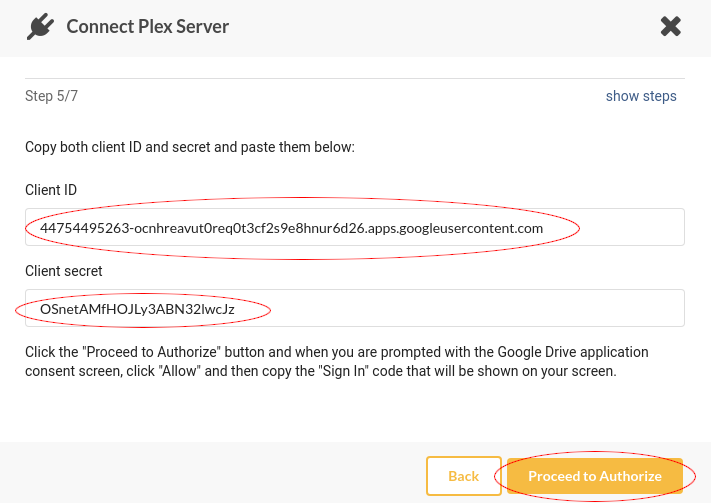This screenshot has height=503, width=711.
Task: Open the show steps link
Action: [x=641, y=96]
